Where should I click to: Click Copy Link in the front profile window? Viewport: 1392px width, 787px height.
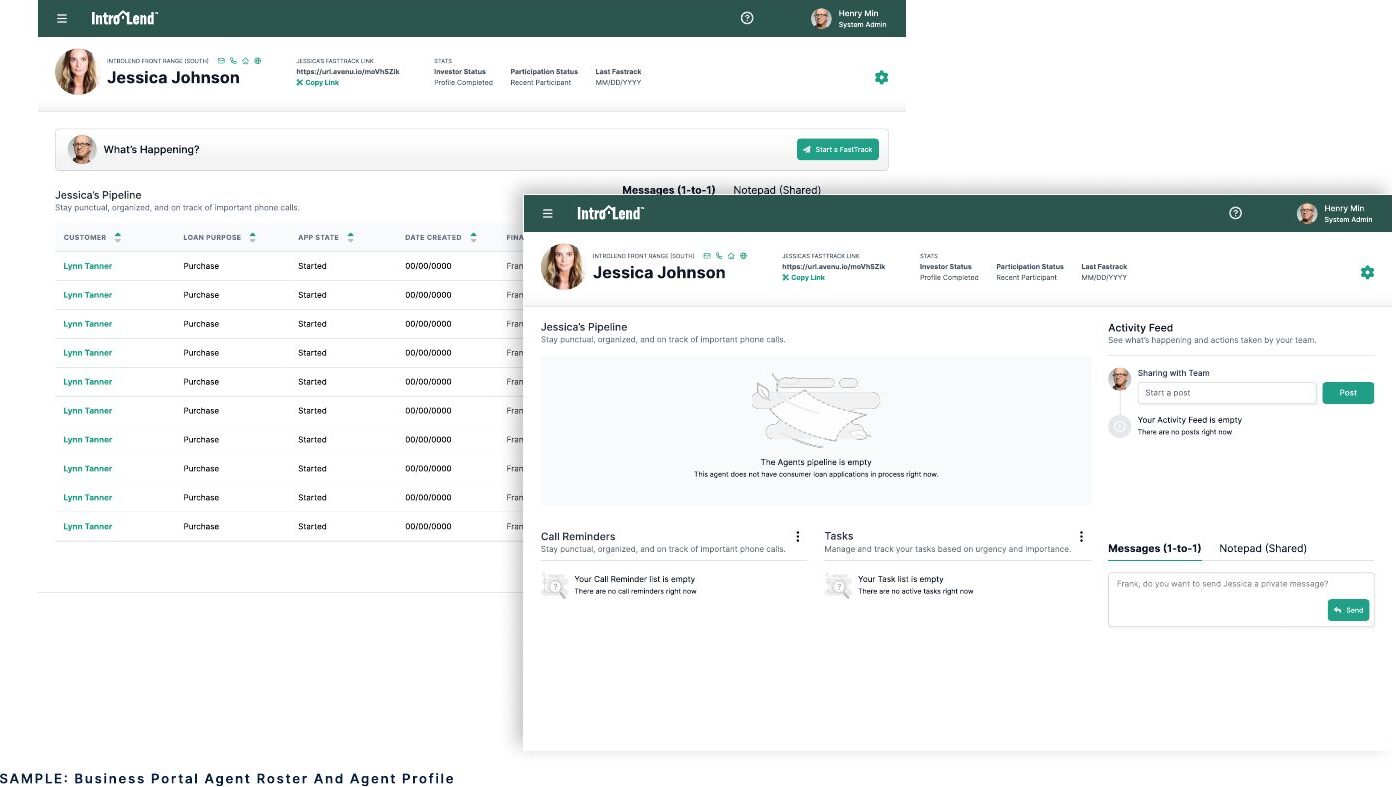click(804, 278)
